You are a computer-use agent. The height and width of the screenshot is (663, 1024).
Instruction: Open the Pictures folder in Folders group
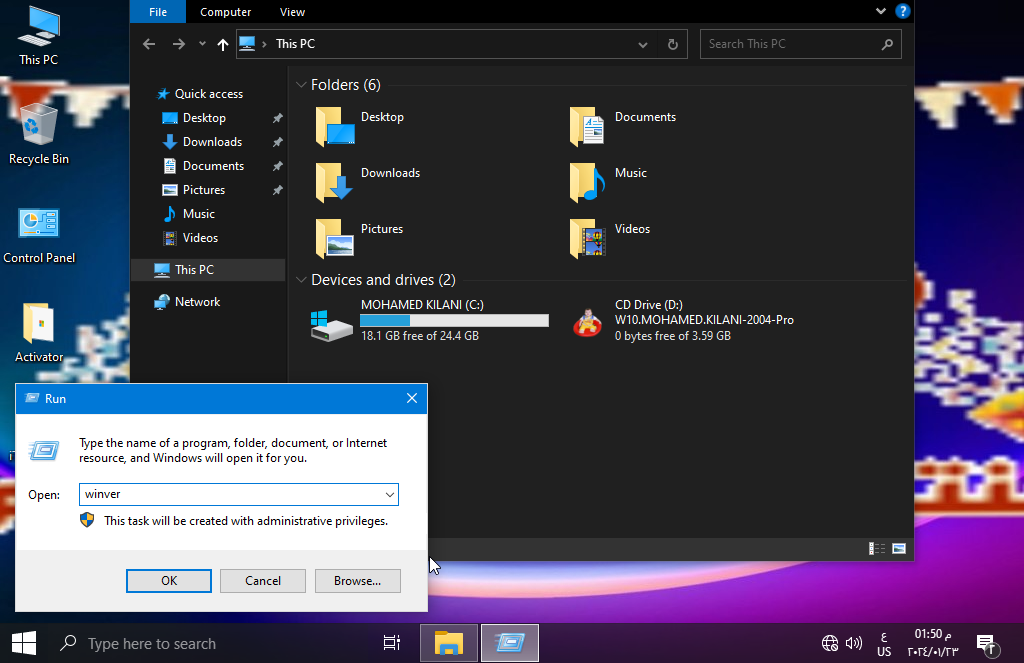(x=359, y=238)
